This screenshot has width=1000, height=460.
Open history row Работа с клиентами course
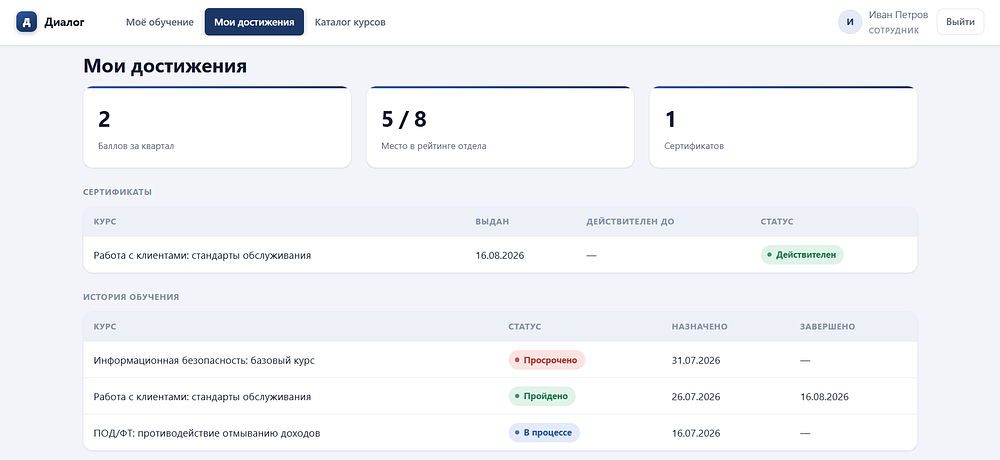coord(500,396)
